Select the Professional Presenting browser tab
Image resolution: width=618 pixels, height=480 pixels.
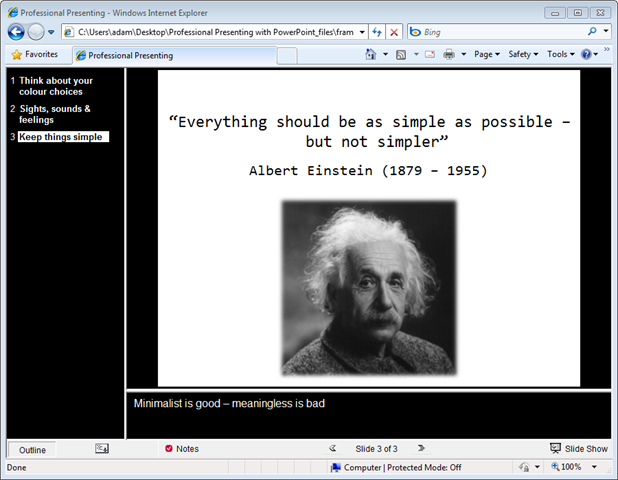[130, 55]
